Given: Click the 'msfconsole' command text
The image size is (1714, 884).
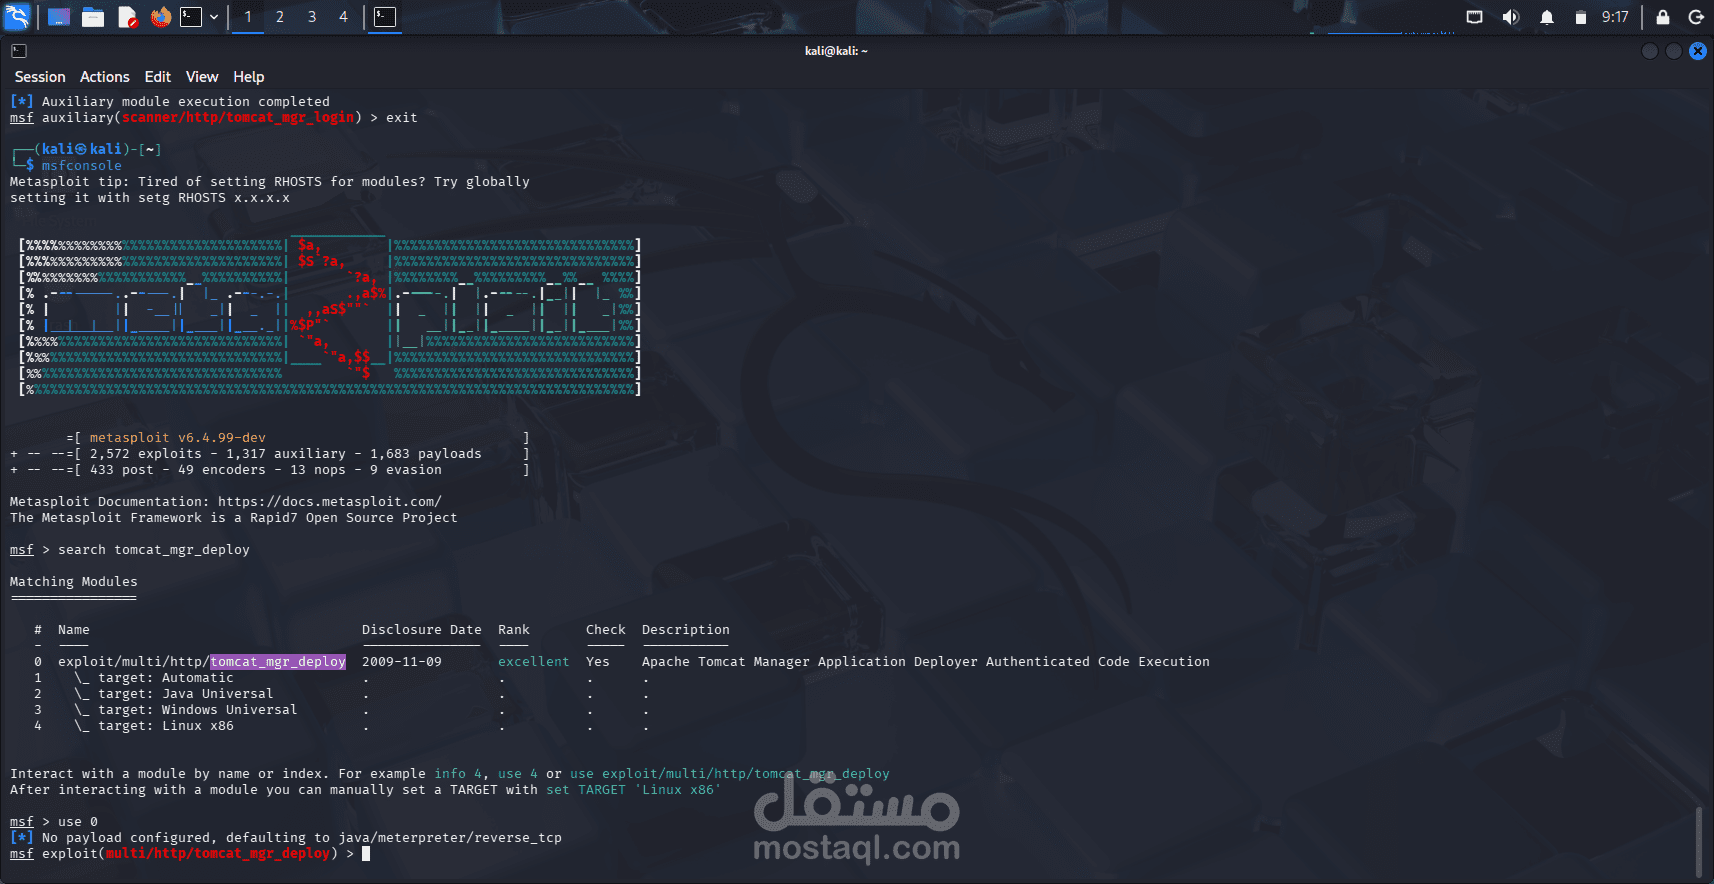Looking at the screenshot, I should coord(82,166).
